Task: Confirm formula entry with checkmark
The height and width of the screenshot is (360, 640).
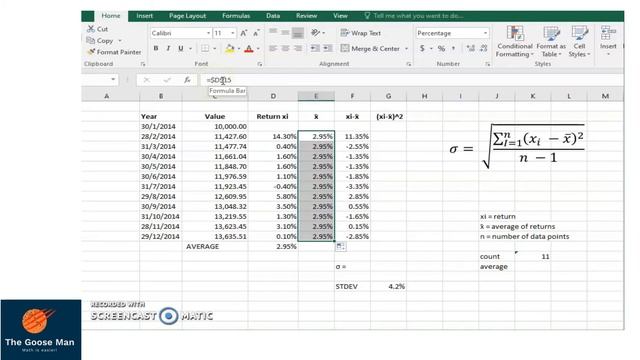Action: [167, 80]
